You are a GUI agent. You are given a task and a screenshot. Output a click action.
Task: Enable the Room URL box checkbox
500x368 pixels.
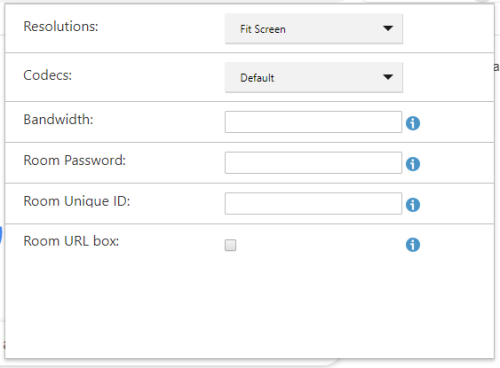[x=230, y=245]
